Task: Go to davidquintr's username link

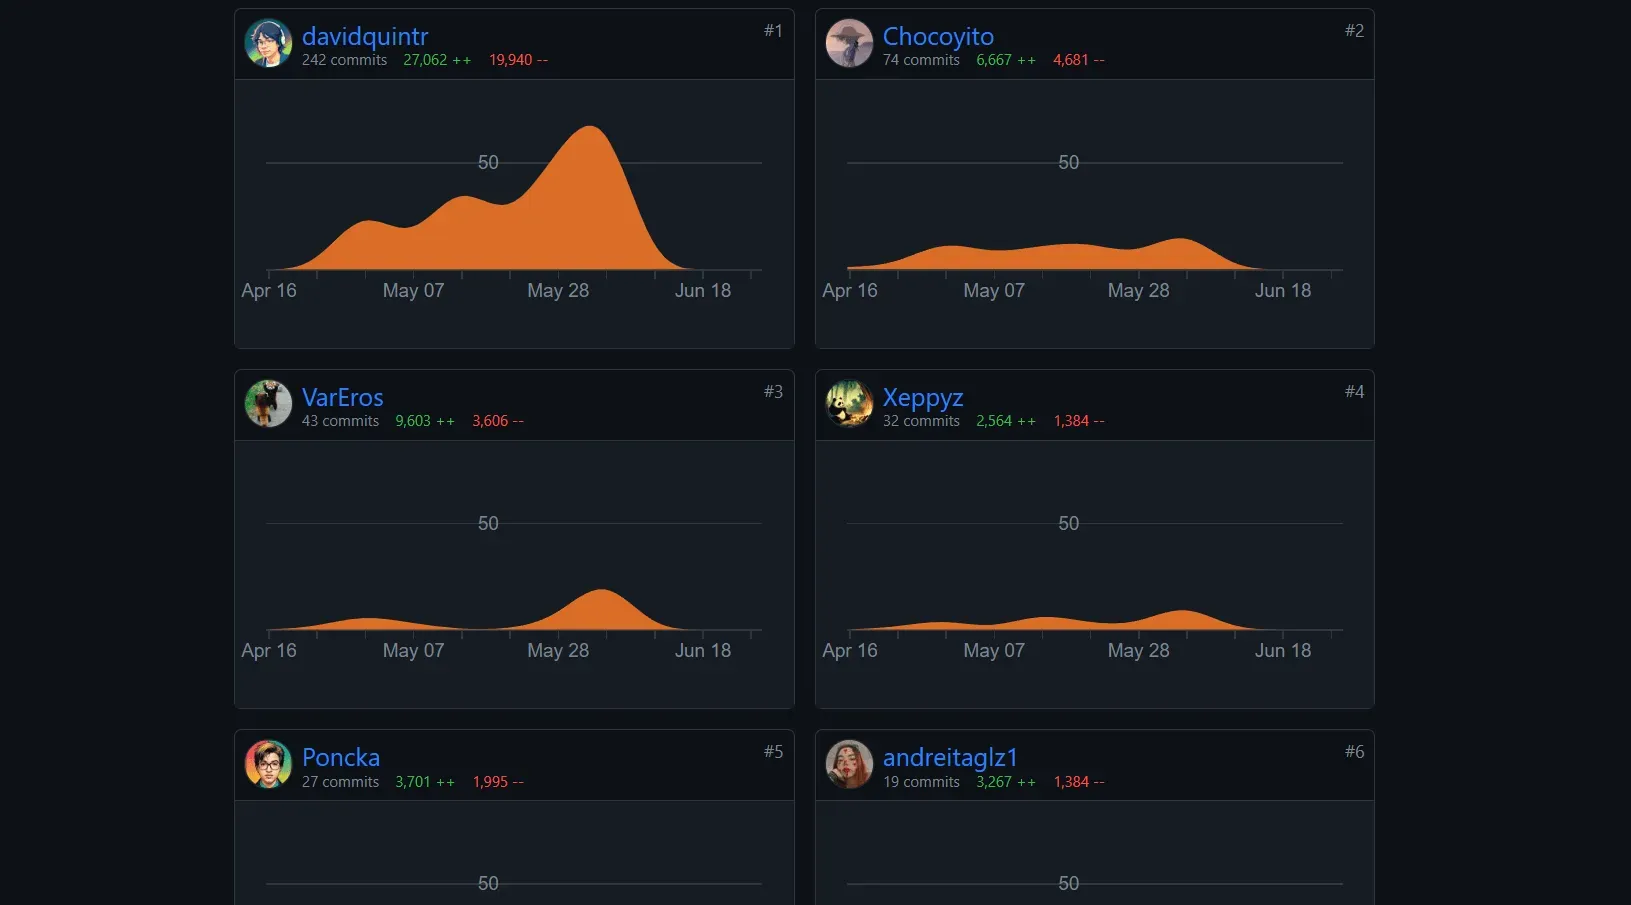Action: (x=365, y=37)
